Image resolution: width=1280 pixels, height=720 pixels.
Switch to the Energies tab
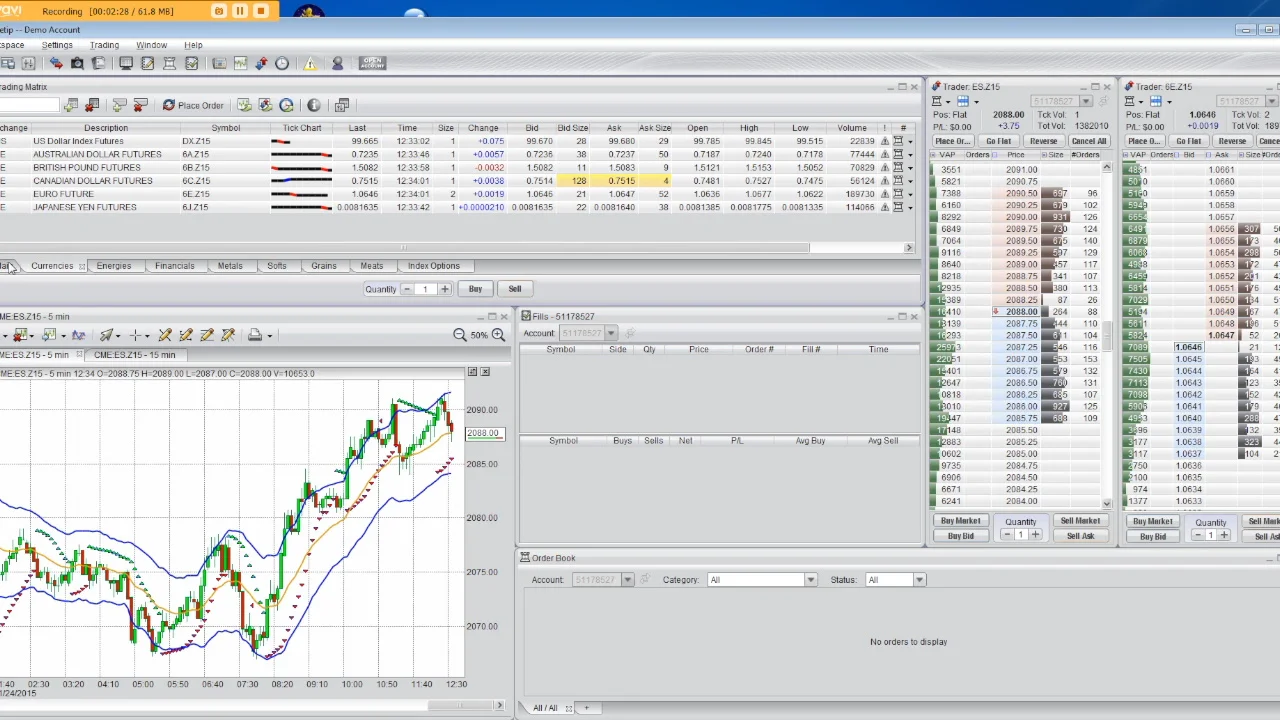[x=114, y=266]
